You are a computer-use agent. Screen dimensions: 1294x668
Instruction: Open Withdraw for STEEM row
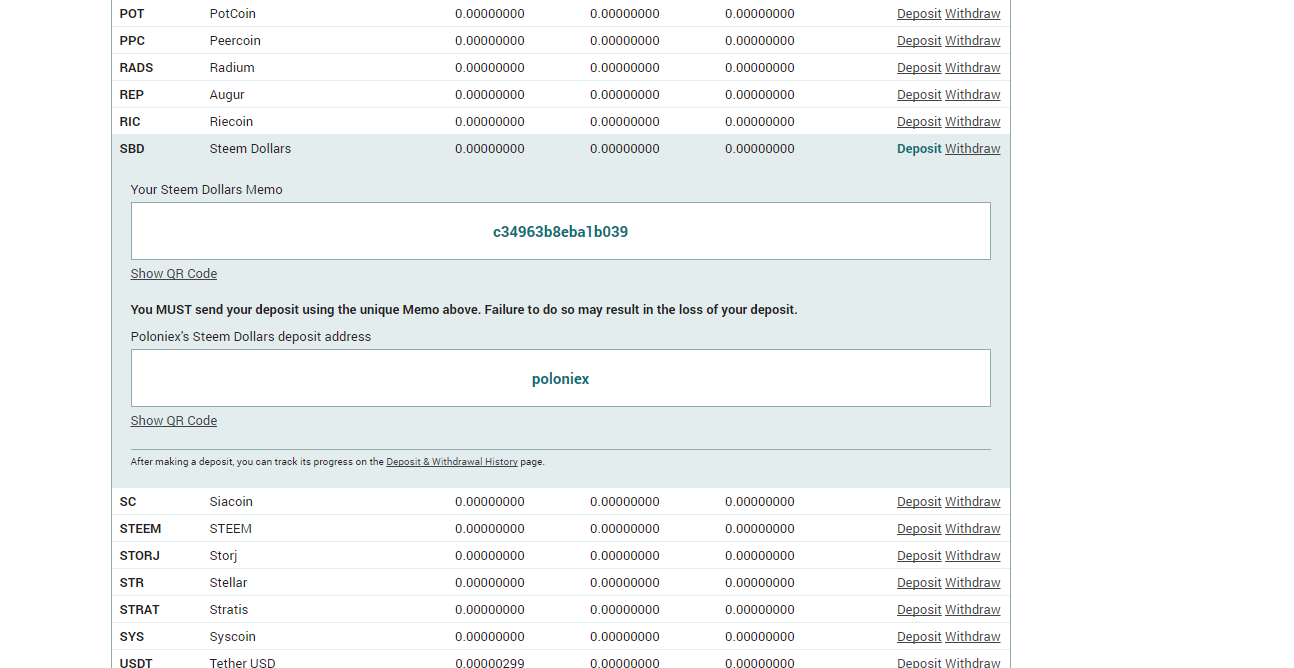(x=973, y=529)
